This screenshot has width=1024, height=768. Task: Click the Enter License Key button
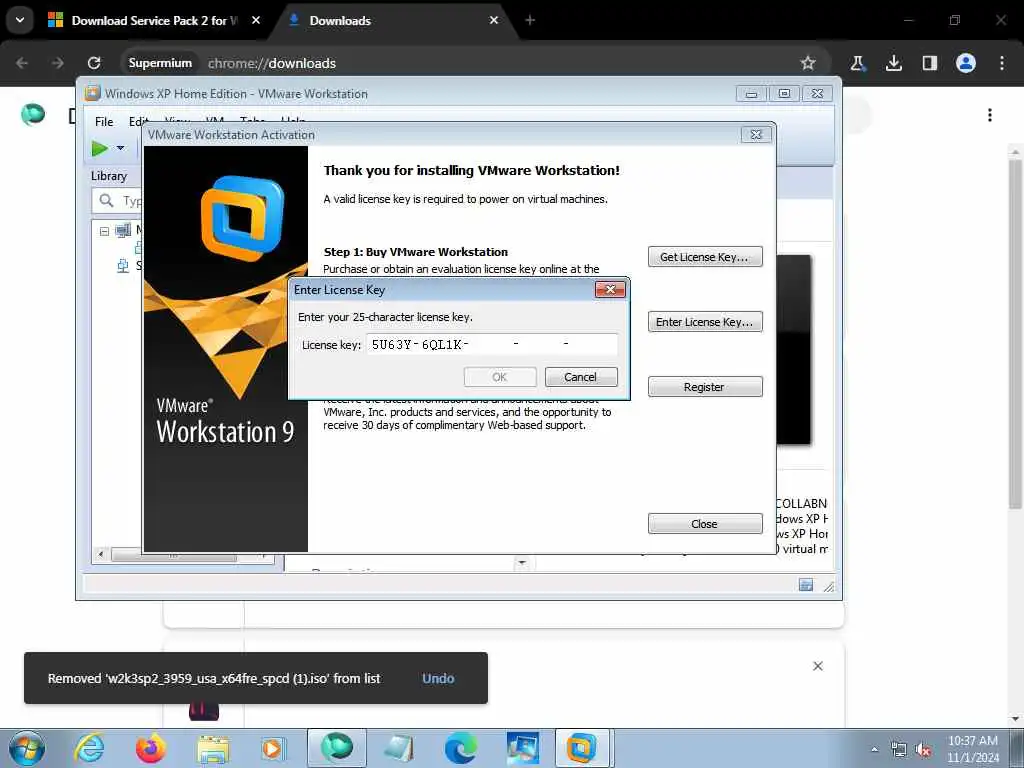click(x=705, y=322)
